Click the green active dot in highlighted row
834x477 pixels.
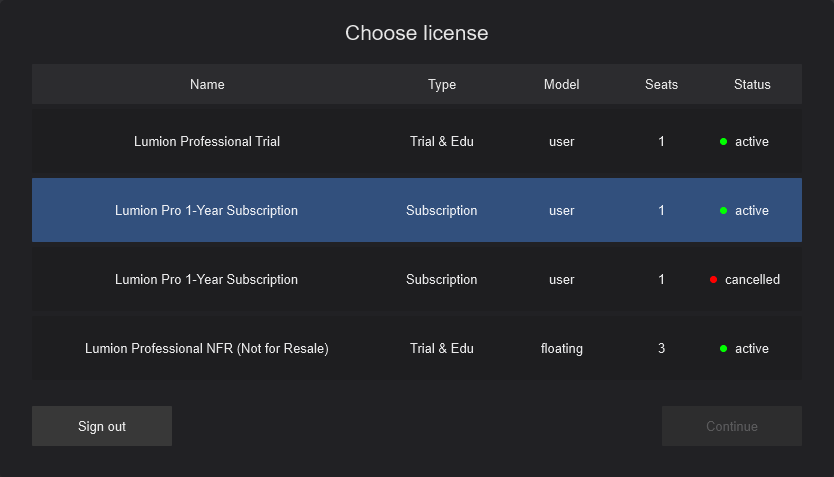click(x=723, y=211)
